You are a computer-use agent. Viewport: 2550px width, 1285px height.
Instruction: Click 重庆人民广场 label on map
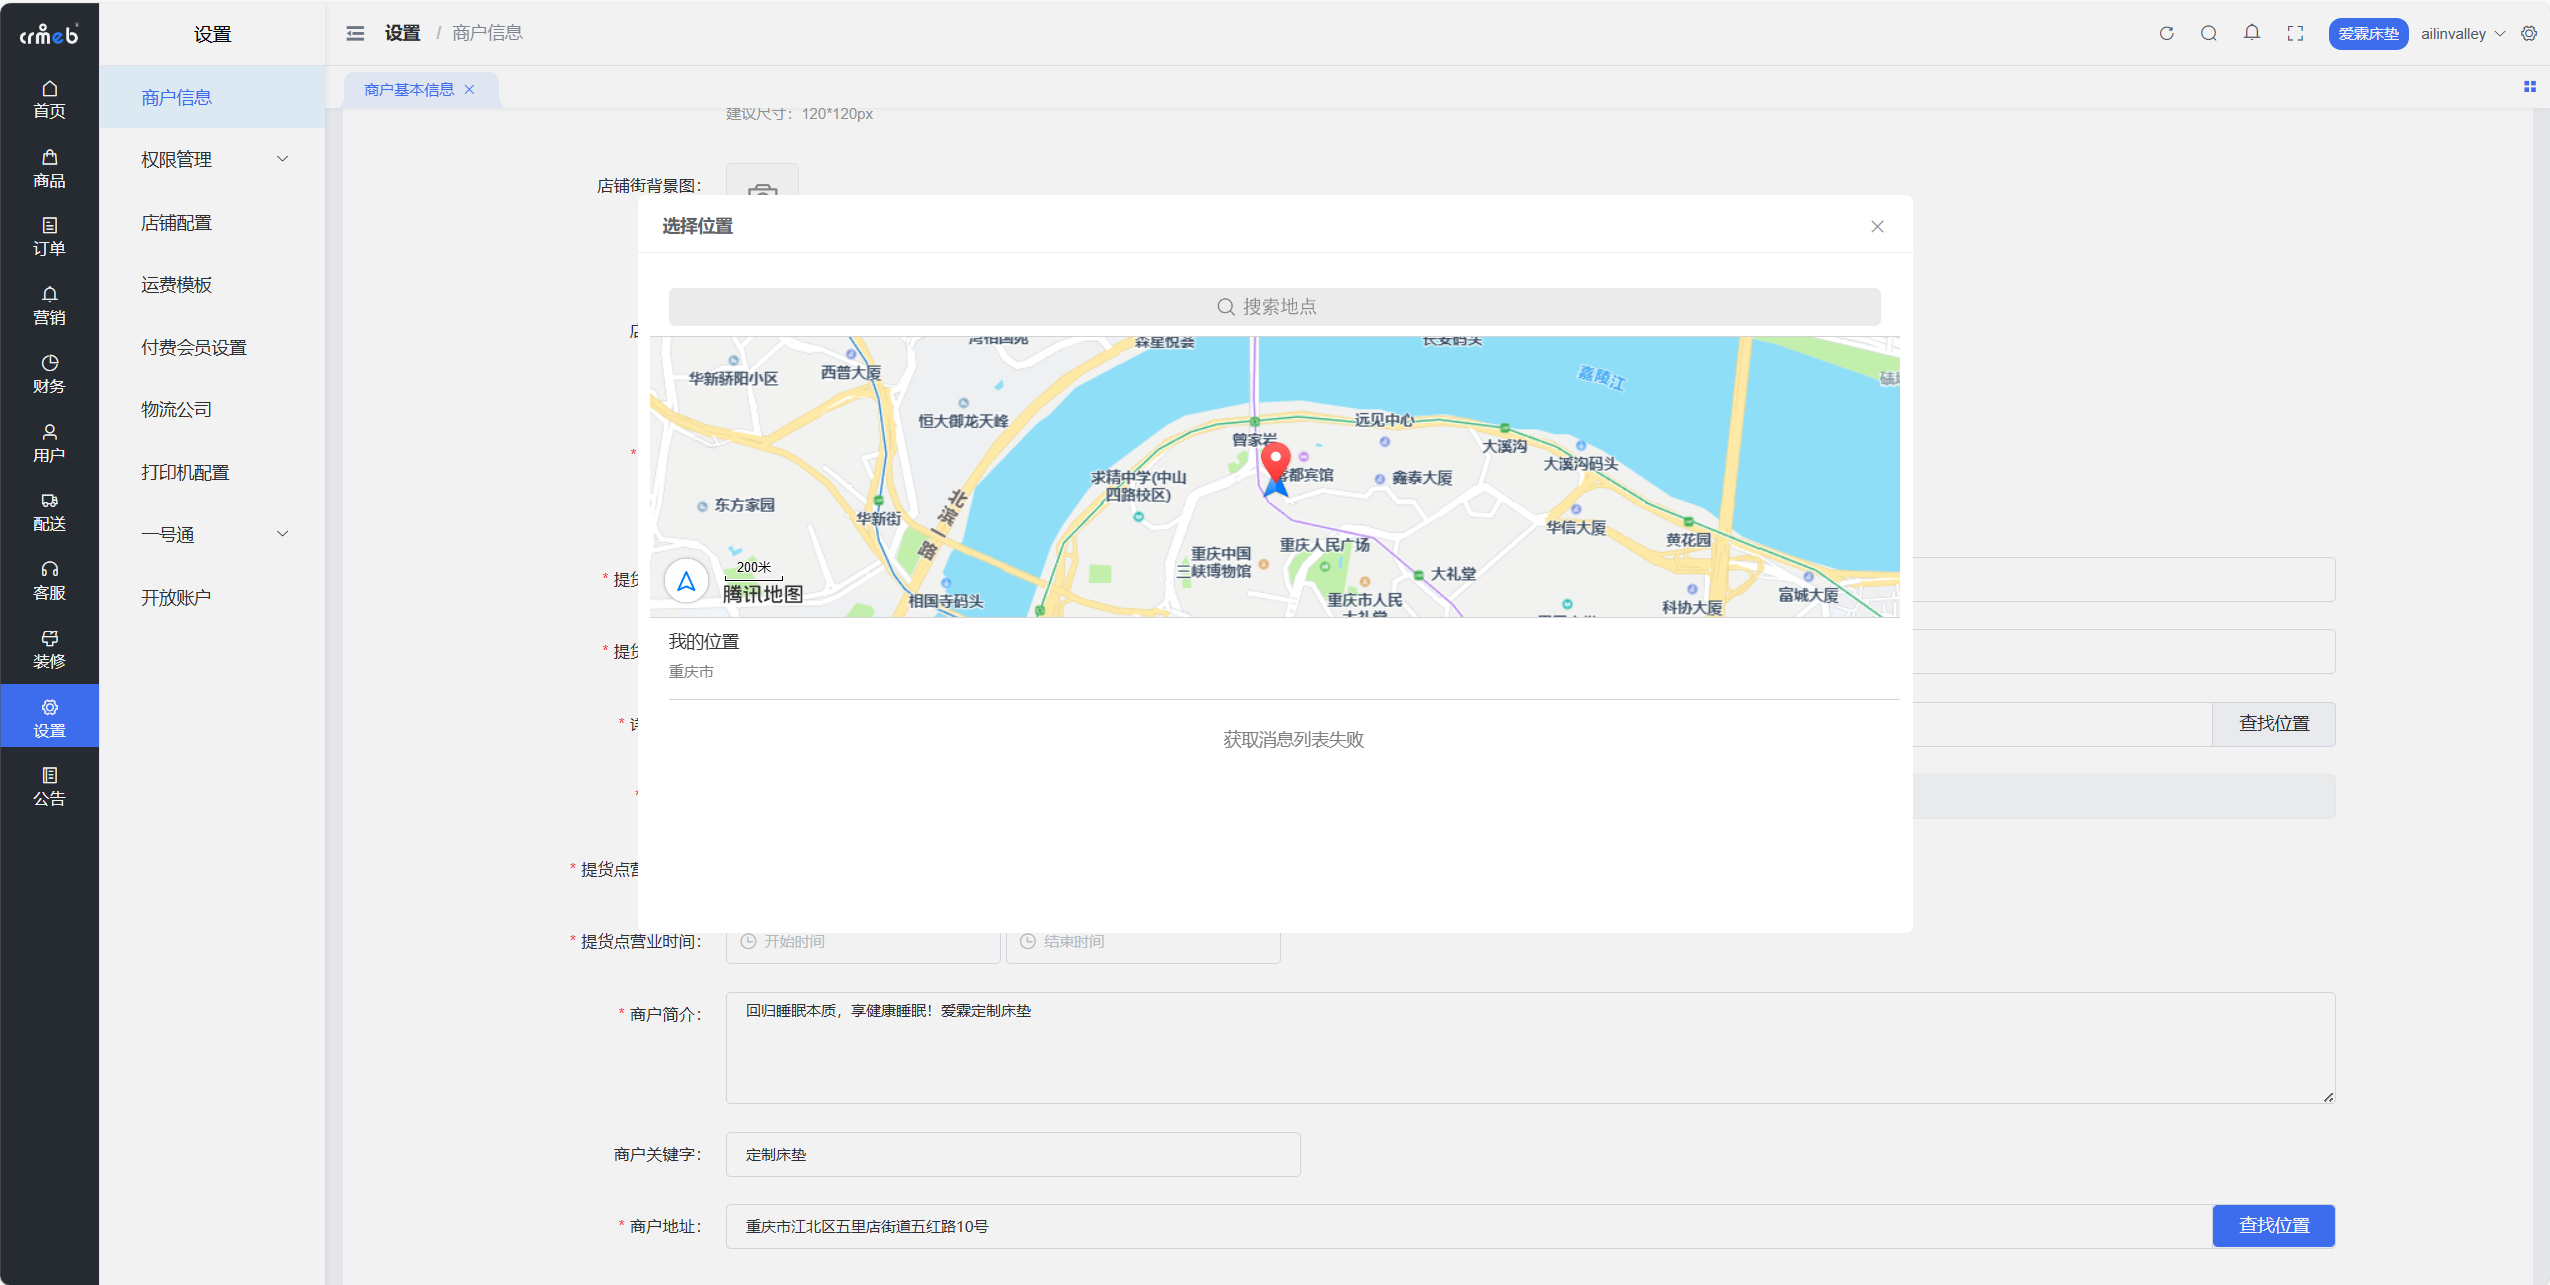pos(1324,545)
